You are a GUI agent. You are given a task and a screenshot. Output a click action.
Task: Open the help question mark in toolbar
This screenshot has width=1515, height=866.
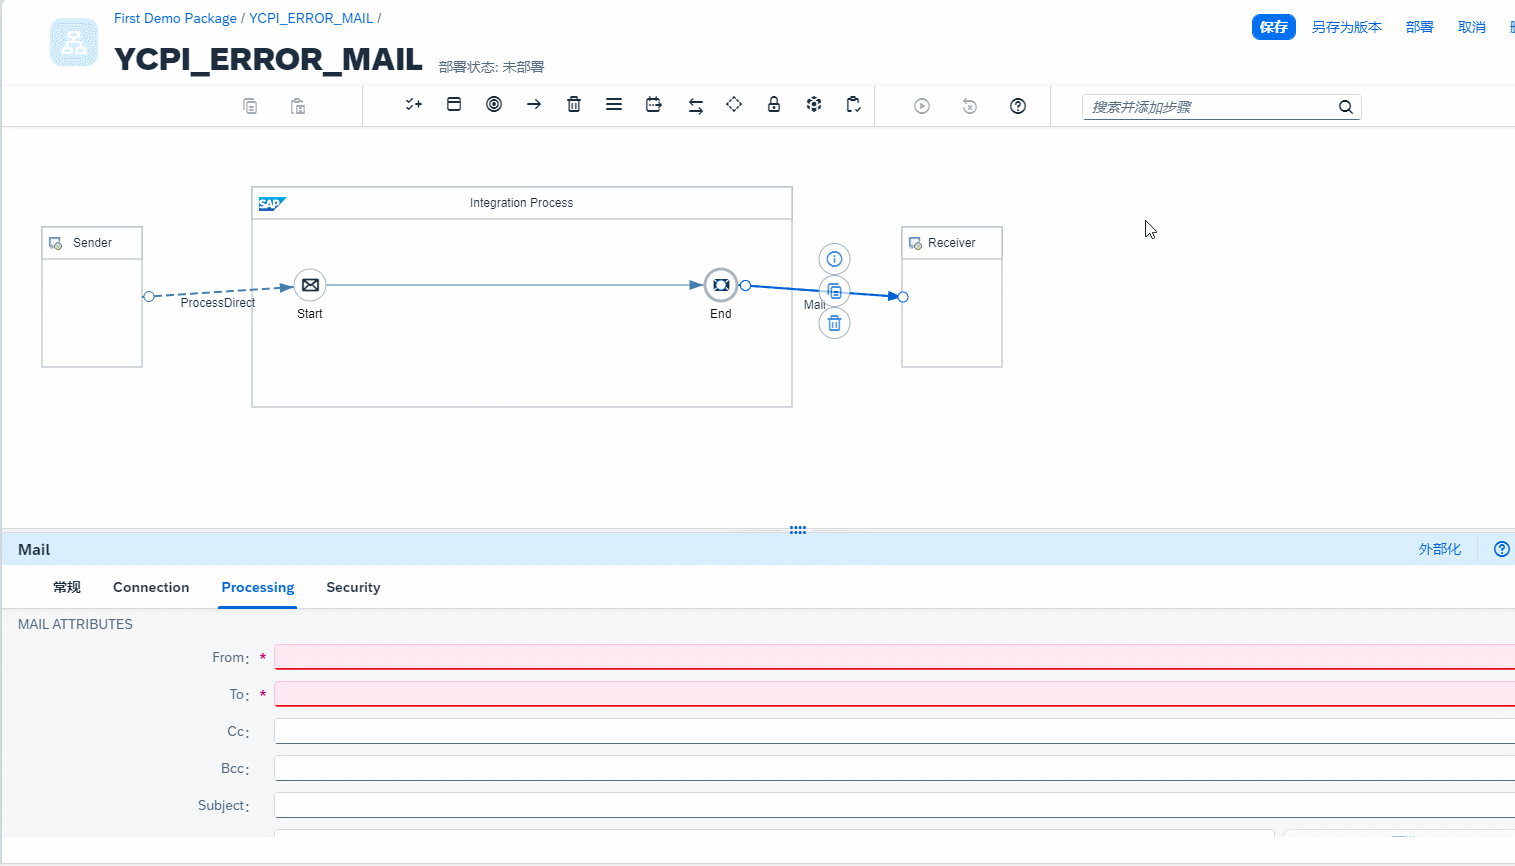point(1018,106)
